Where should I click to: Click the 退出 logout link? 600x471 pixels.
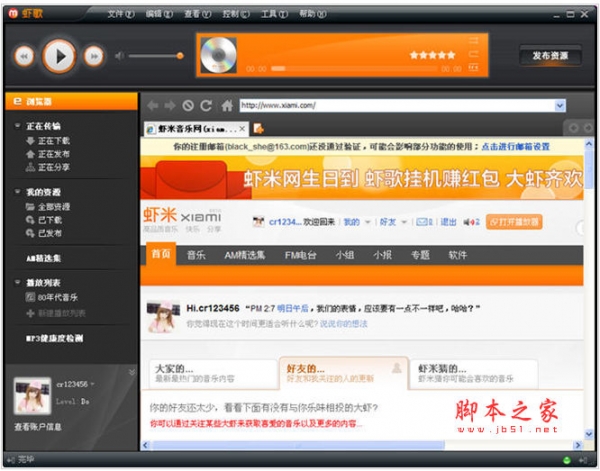448,222
